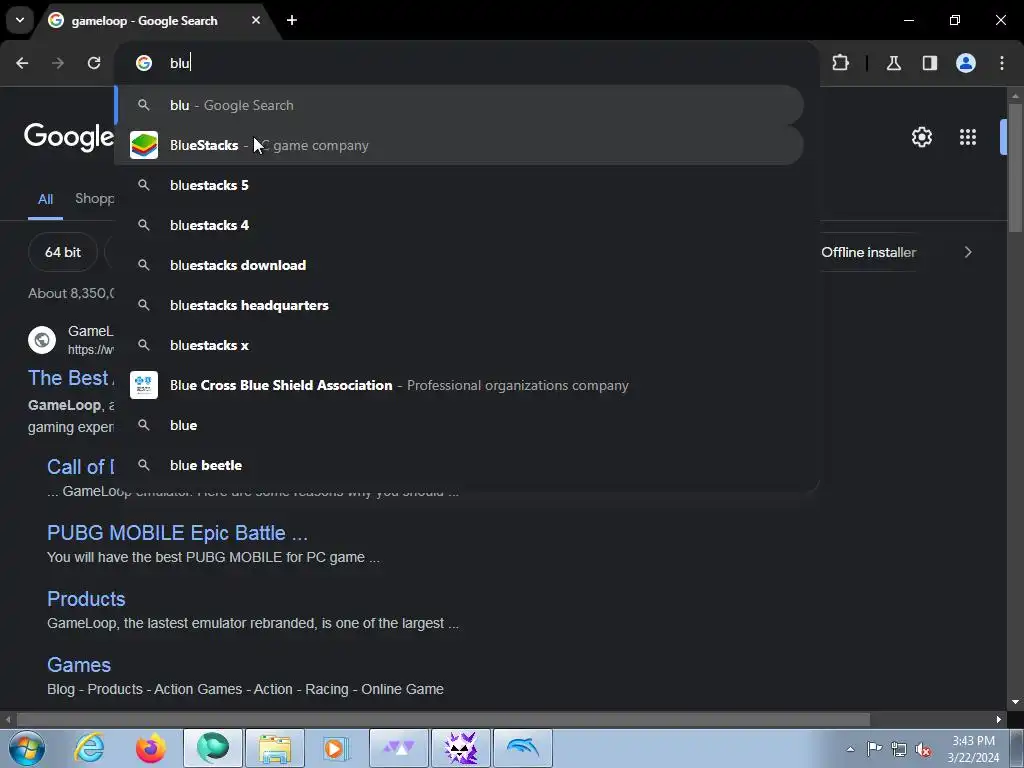This screenshot has height=768, width=1024.
Task: Toggle the side panel icon
Action: [930, 63]
